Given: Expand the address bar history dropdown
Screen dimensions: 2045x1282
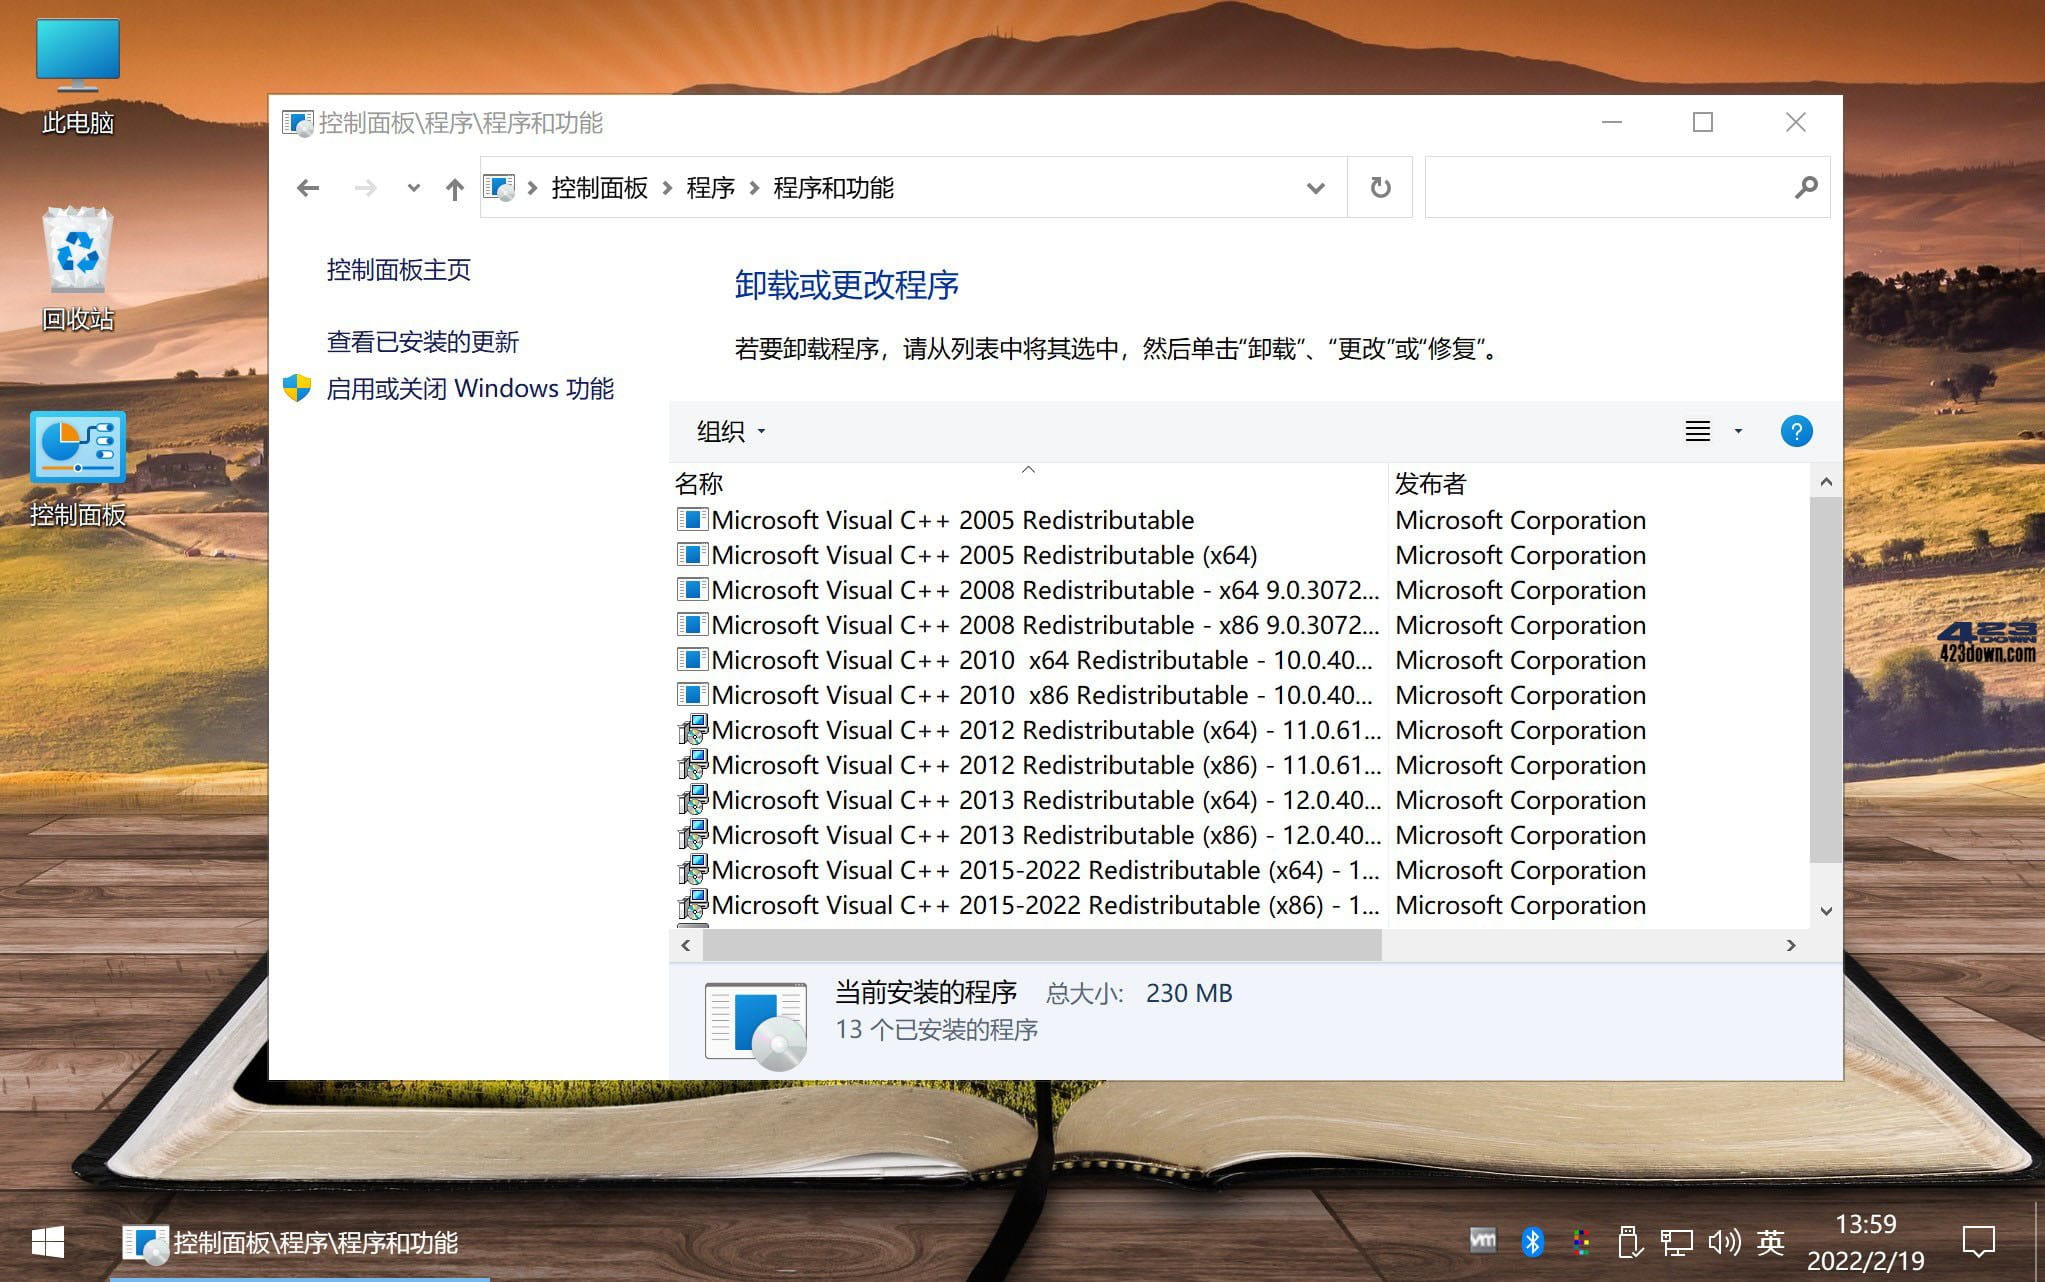Looking at the screenshot, I should click(x=1314, y=187).
